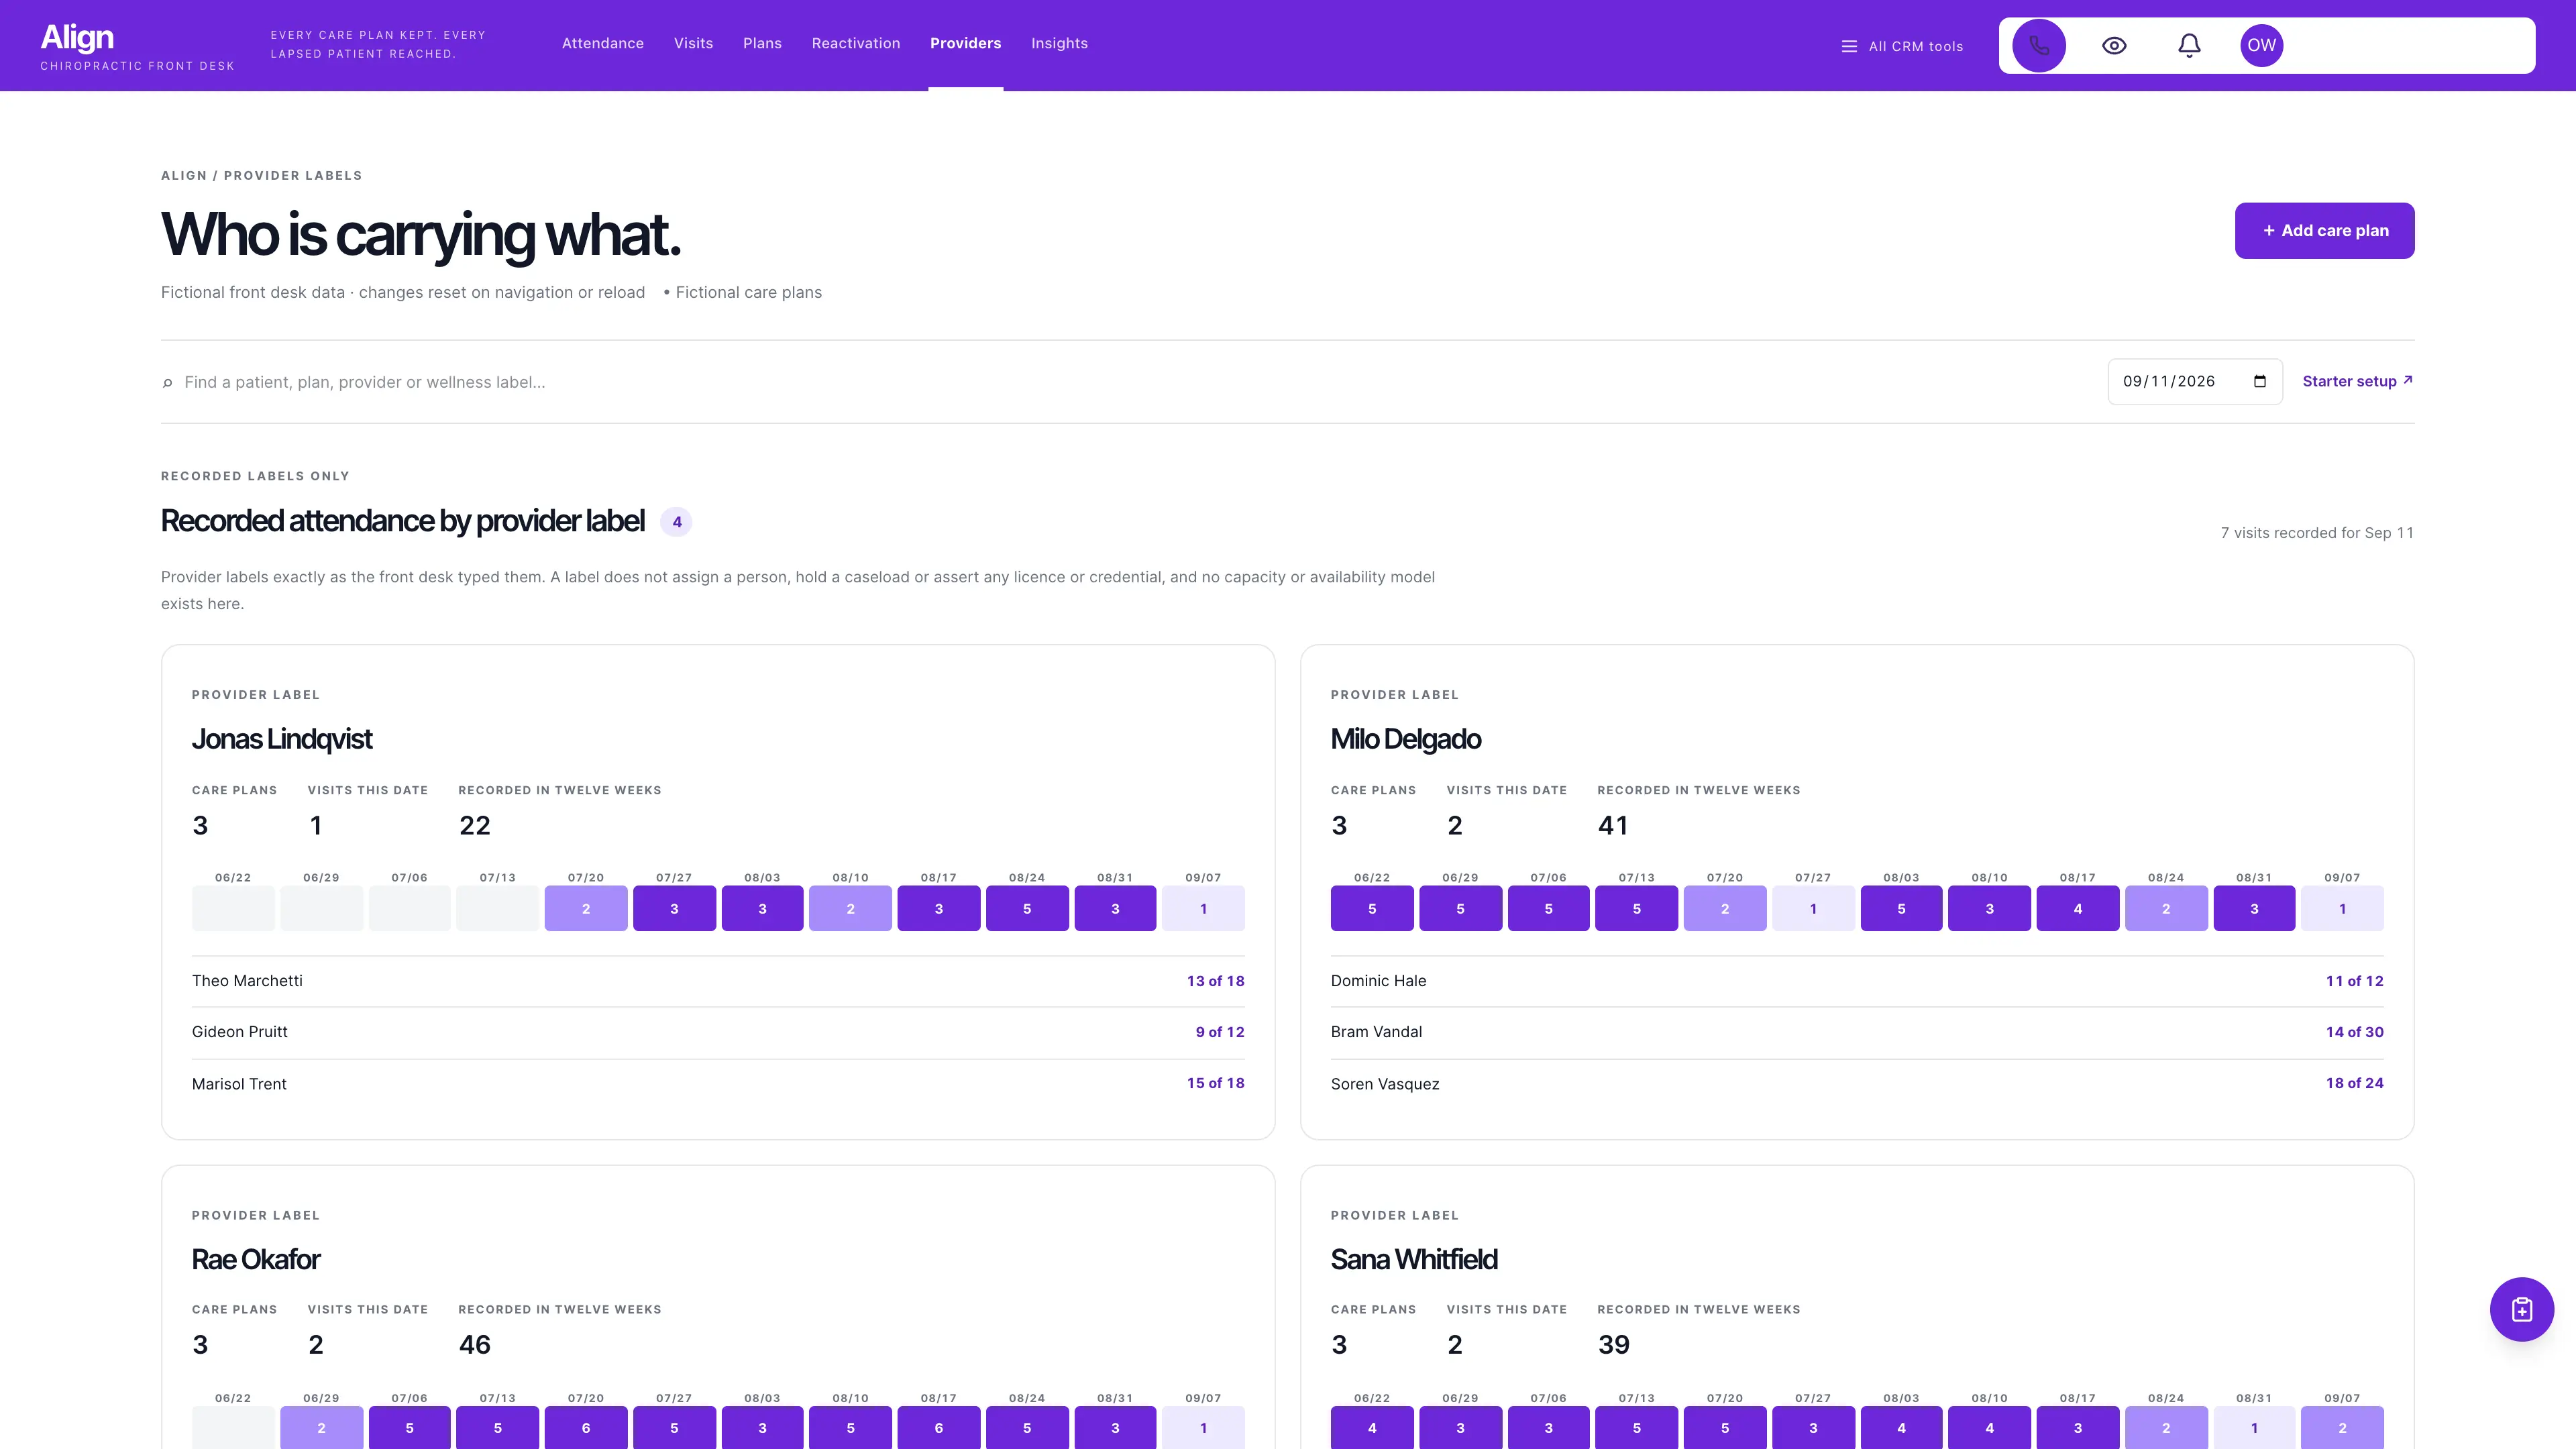Viewport: 2576px width, 1449px height.
Task: Open Marisol Trent patient row
Action: point(718,1084)
